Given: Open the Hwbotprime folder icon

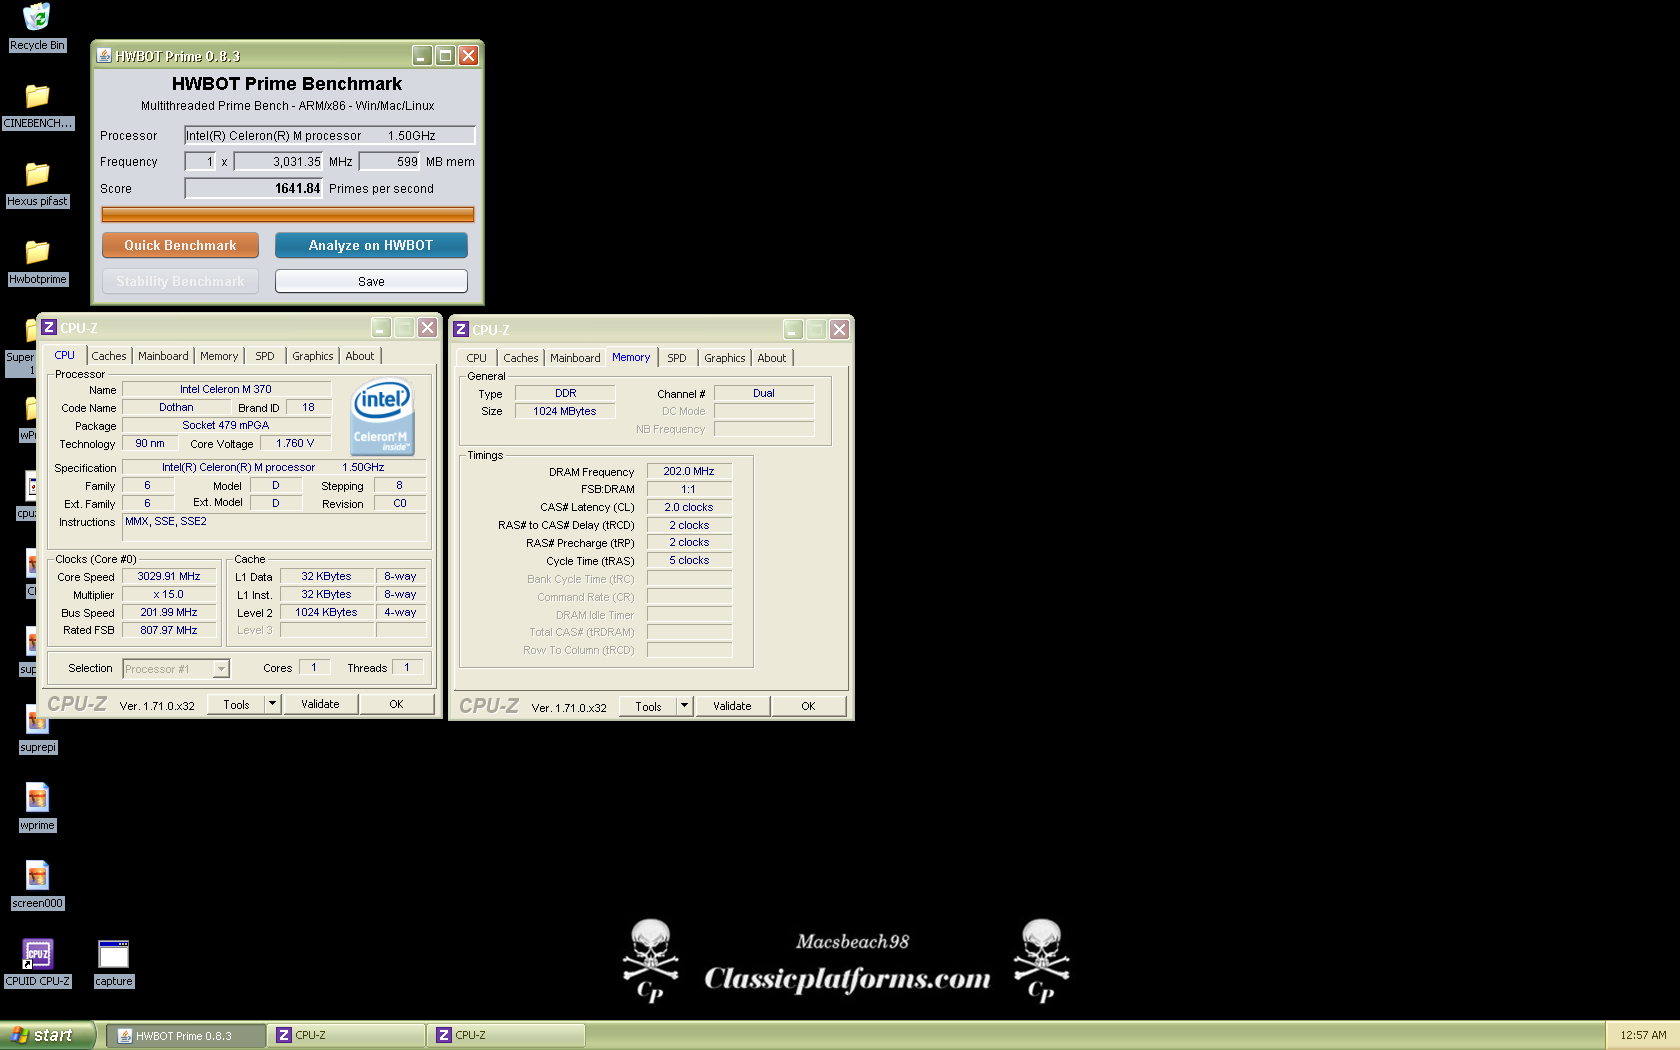Looking at the screenshot, I should click(x=37, y=252).
